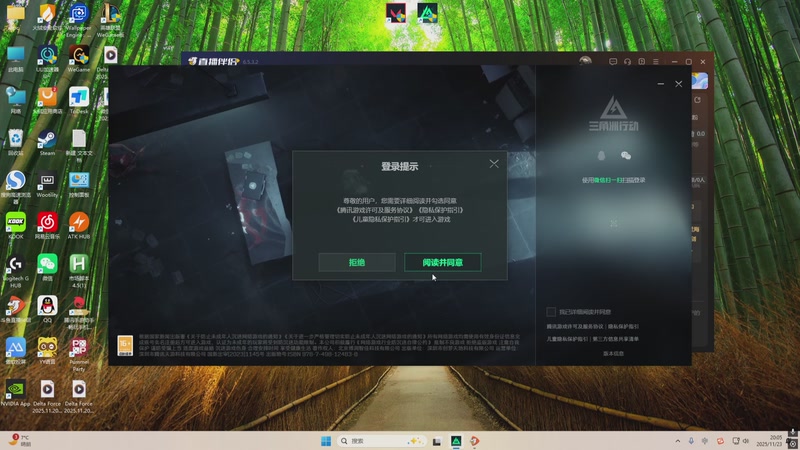Open Pummel Party desktop shortcut

(79, 355)
